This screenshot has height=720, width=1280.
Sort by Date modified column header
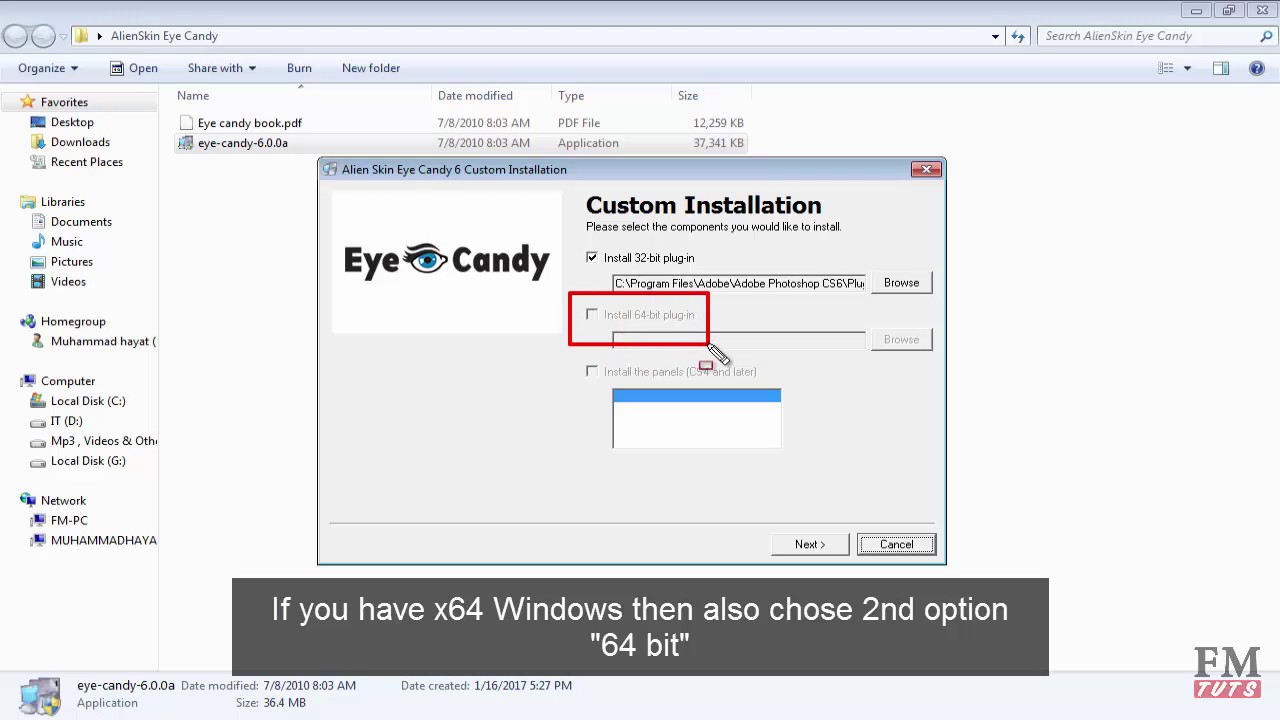click(492, 95)
